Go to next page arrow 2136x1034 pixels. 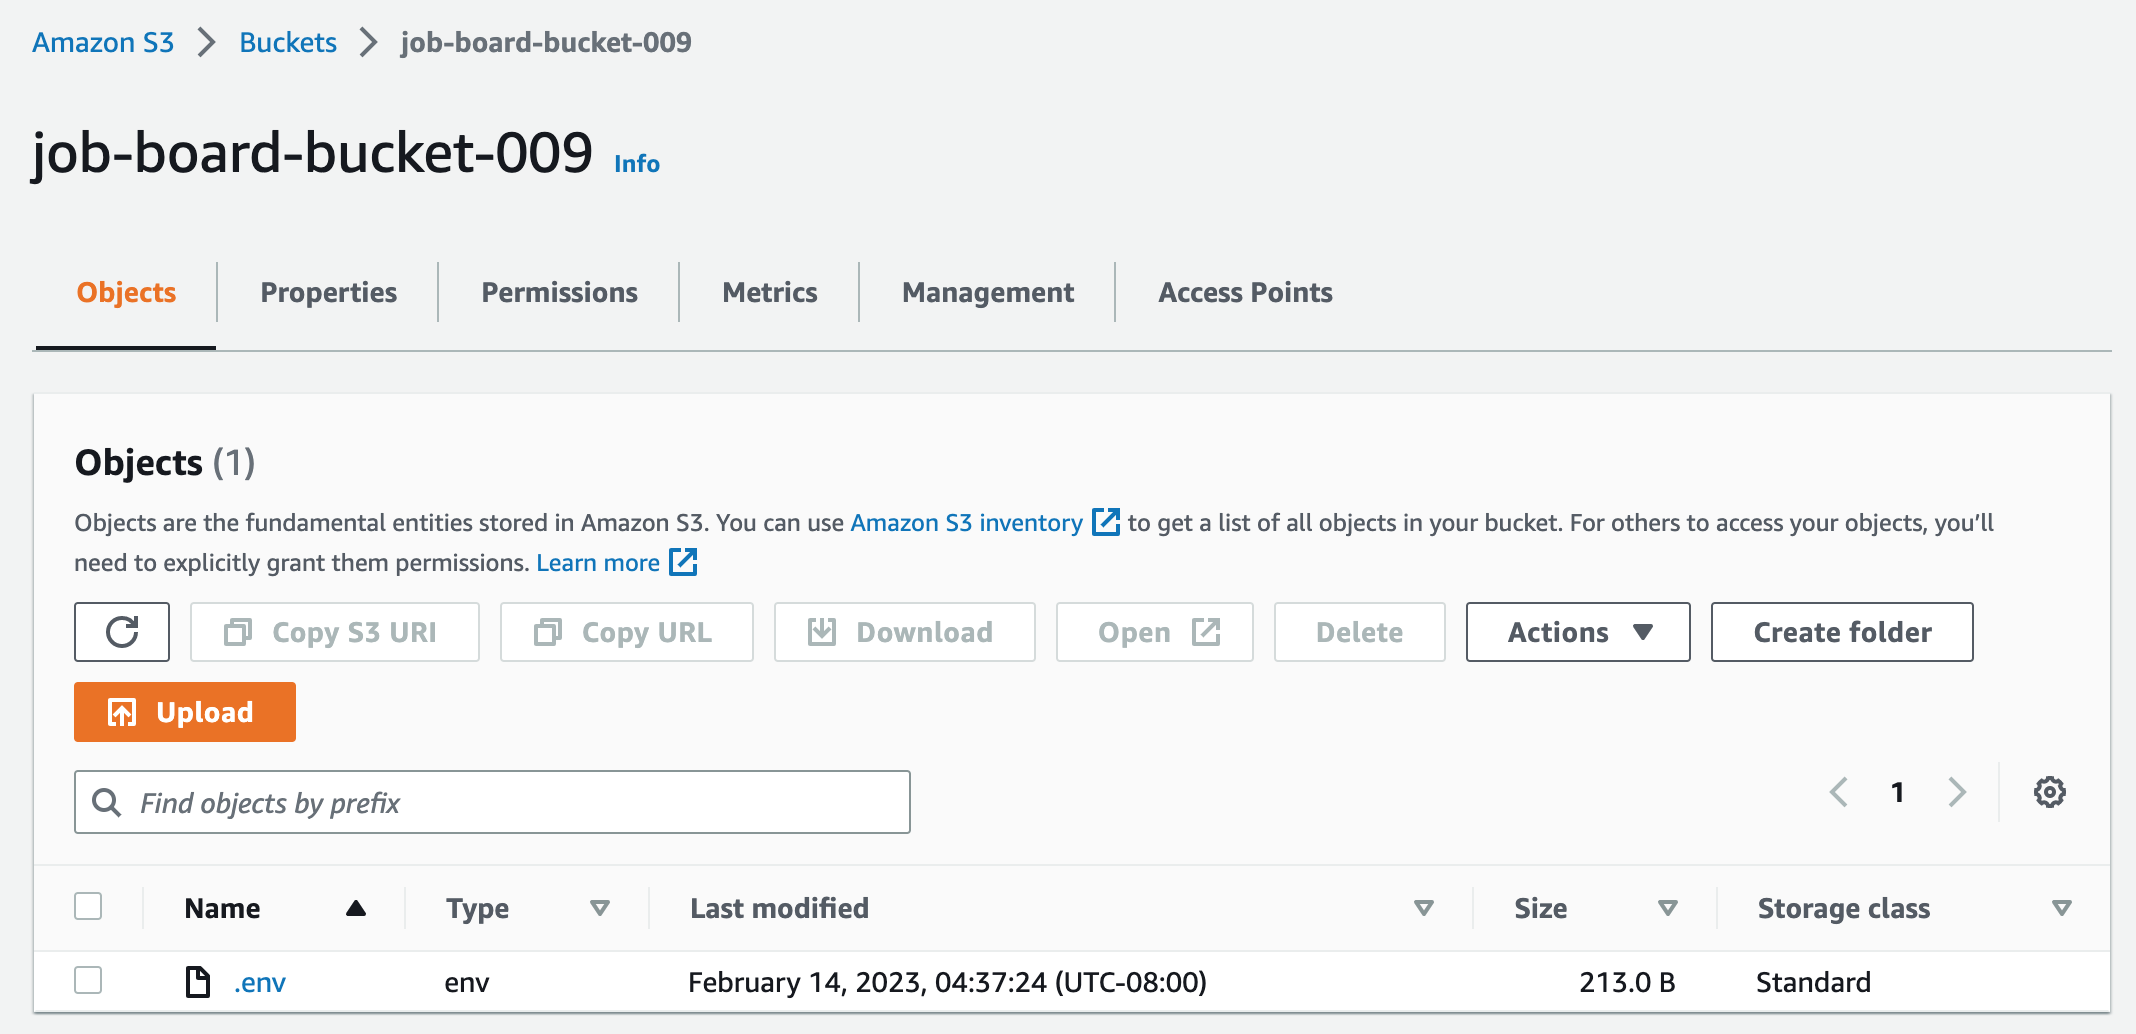coord(1958,792)
